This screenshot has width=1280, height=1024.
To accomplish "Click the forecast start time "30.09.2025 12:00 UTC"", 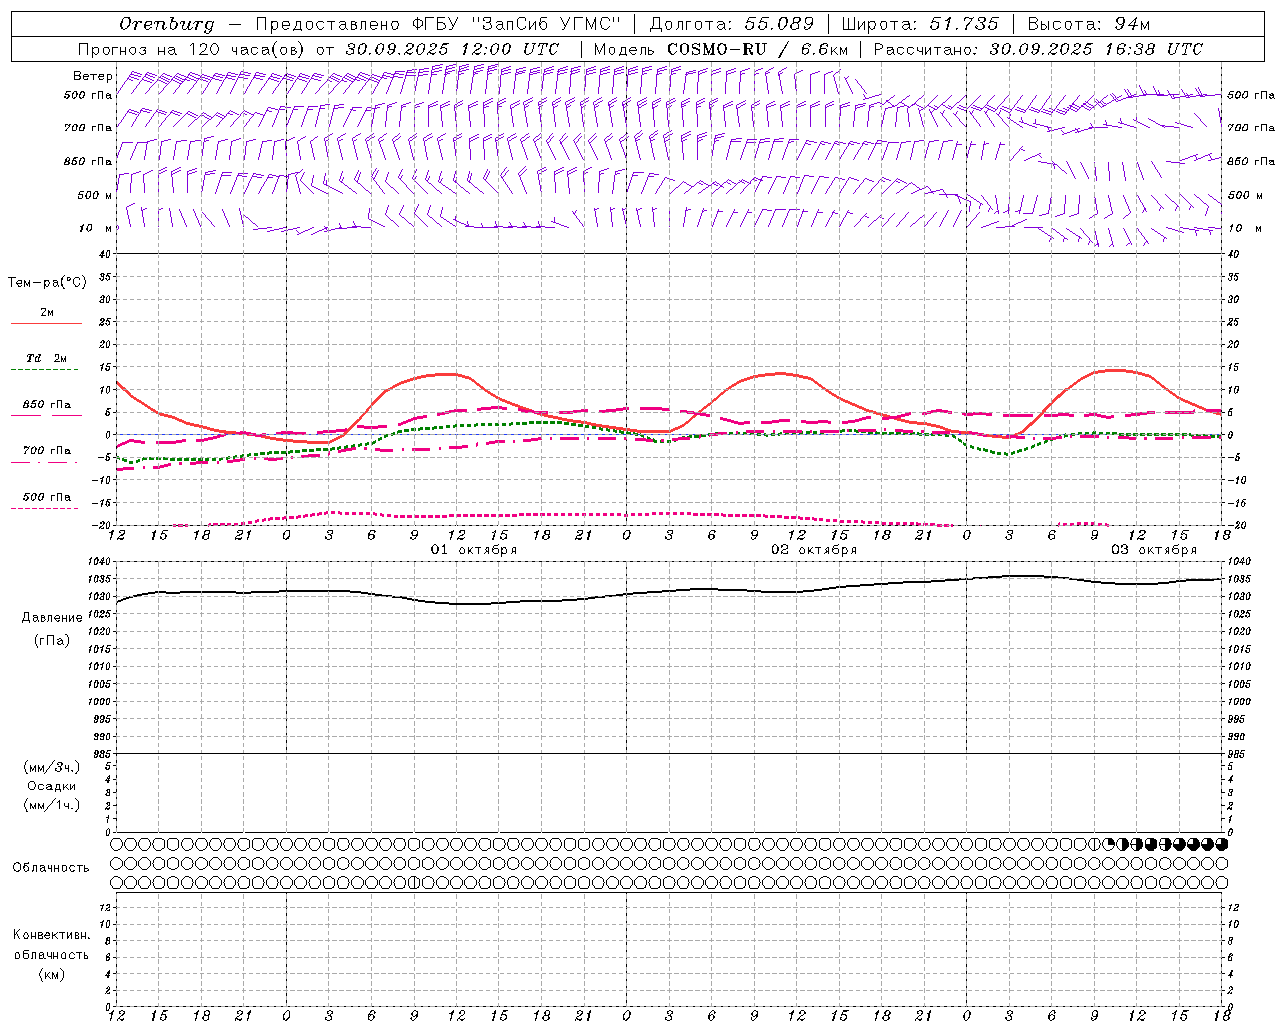I will click(x=452, y=49).
